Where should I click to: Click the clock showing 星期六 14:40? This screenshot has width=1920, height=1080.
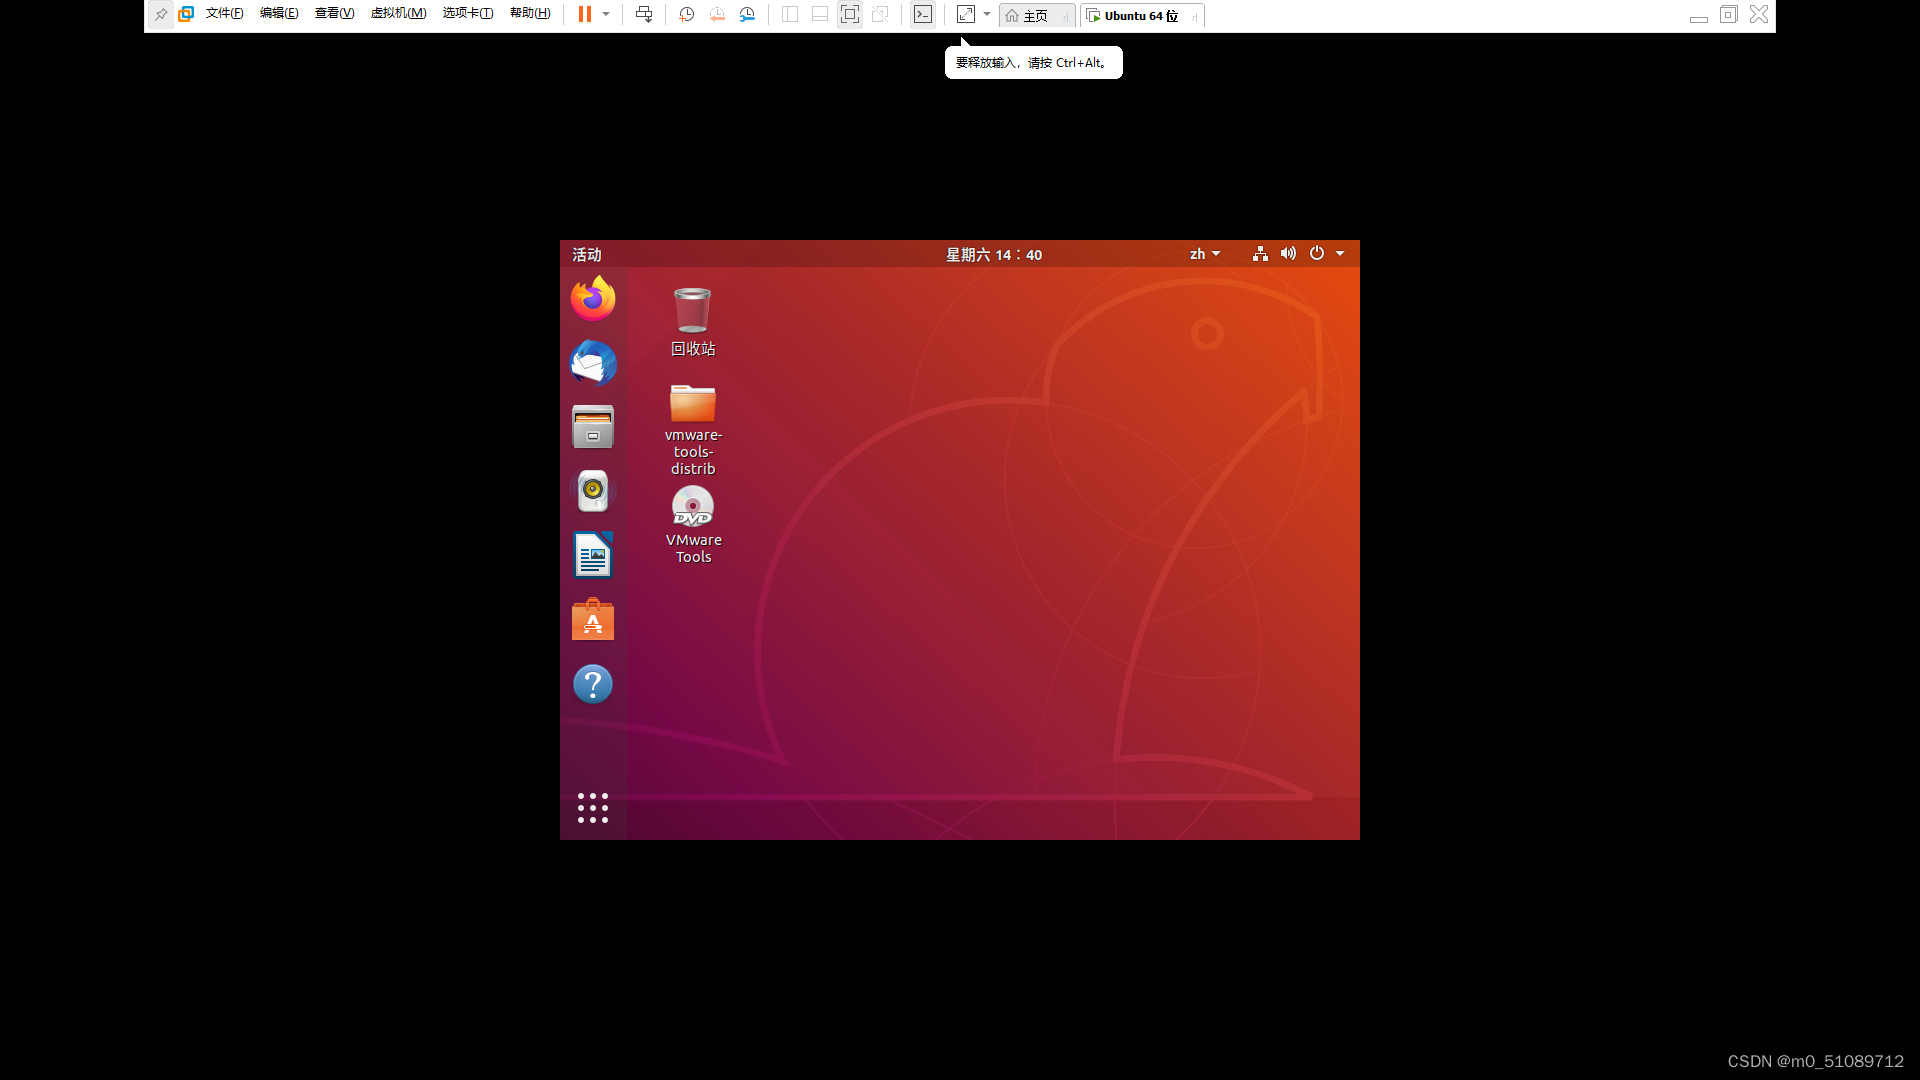pos(994,255)
